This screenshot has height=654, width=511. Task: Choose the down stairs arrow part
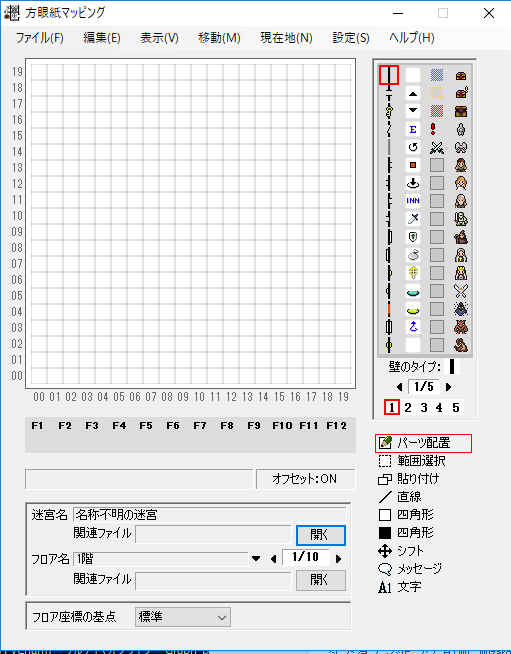[x=413, y=111]
